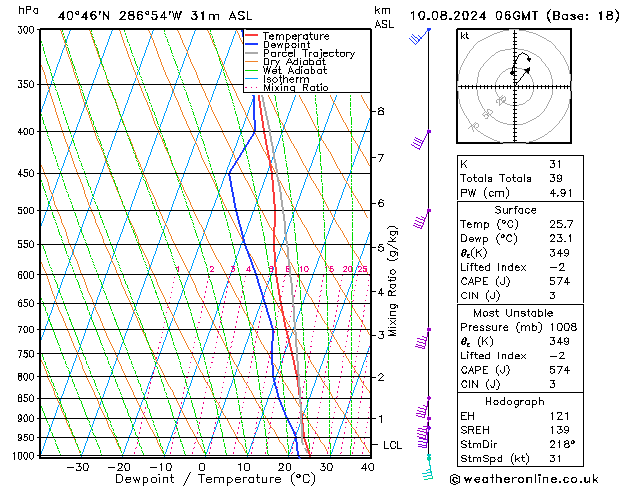This screenshot has height=486, width=629.
Task: Click the Totals Totals value 39
Action: 556,178
